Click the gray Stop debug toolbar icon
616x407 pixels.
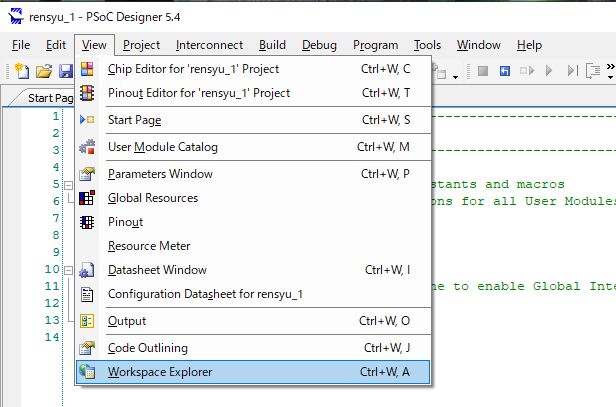pos(483,71)
